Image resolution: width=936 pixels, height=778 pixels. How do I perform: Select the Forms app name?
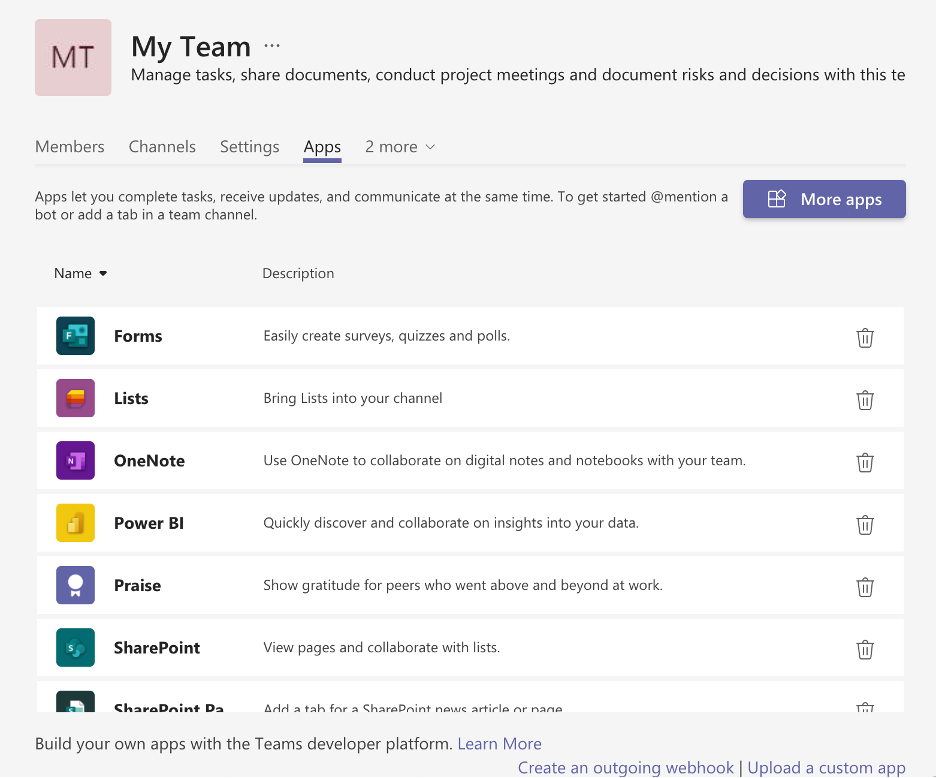pos(138,336)
